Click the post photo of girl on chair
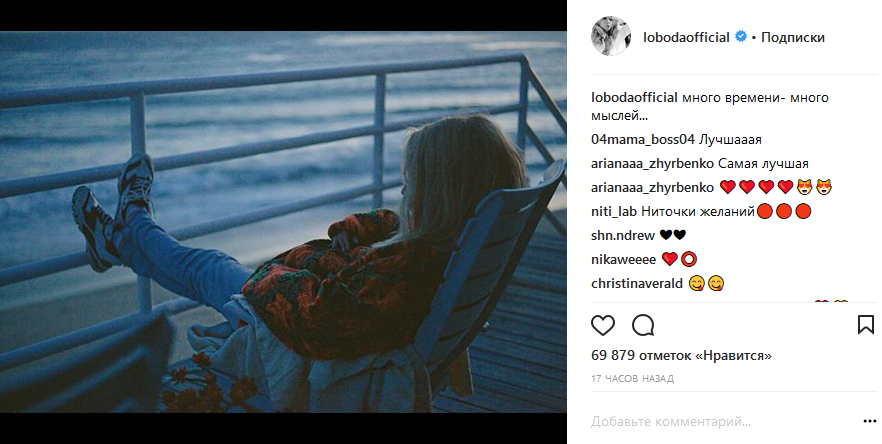882x444 pixels. [x=283, y=222]
